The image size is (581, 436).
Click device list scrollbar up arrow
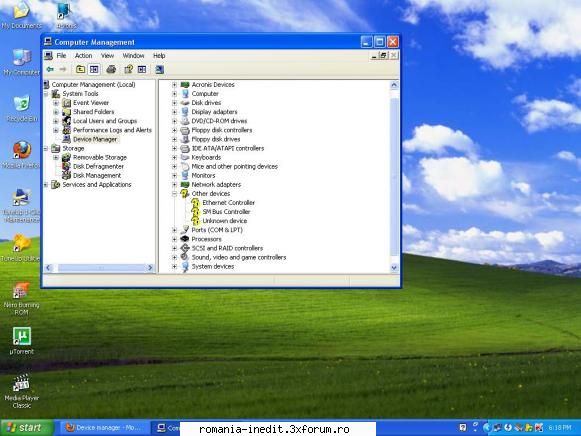(394, 85)
